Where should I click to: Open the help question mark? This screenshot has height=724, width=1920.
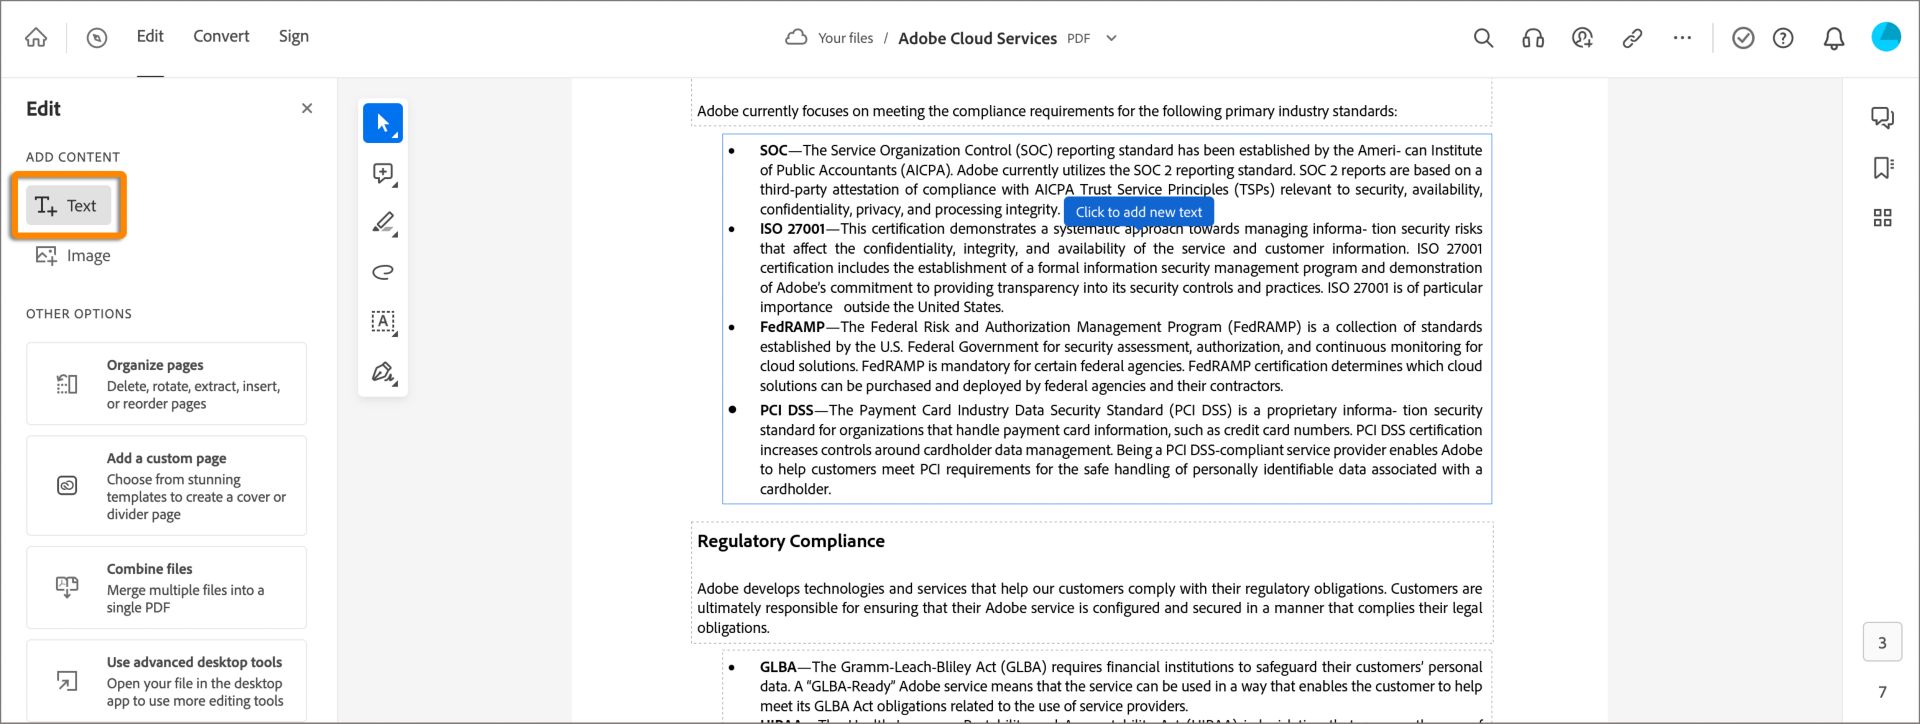[1783, 38]
